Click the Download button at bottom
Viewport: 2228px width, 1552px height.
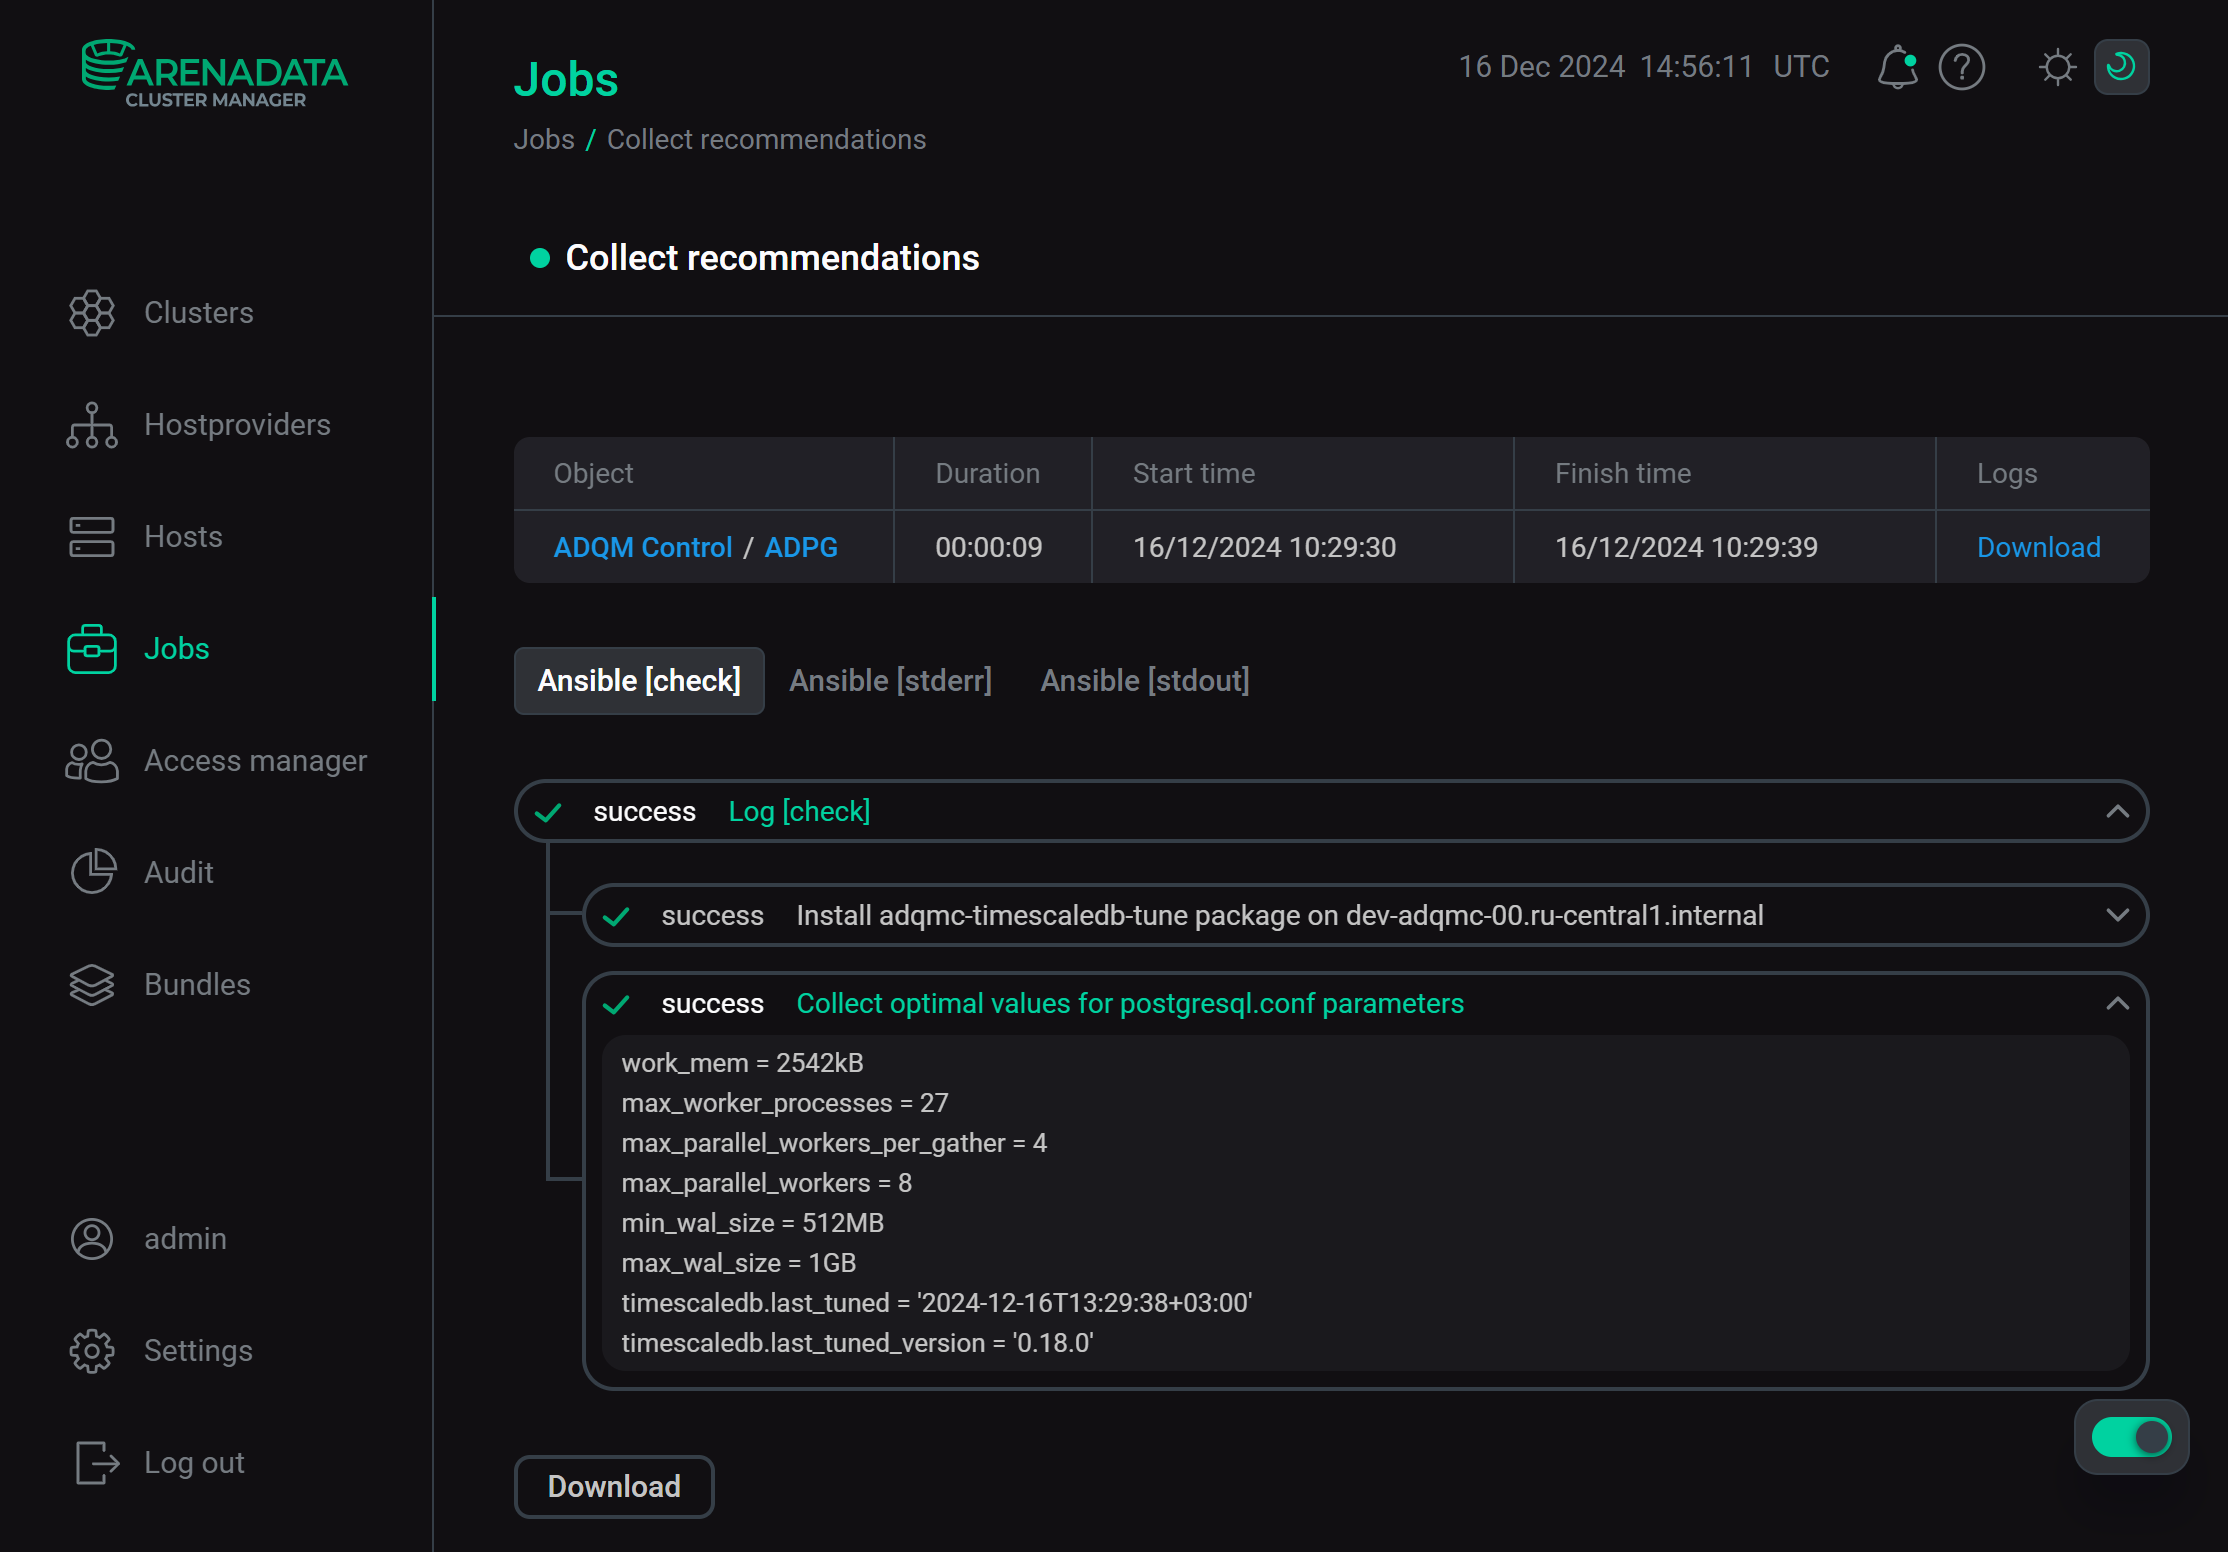pos(613,1486)
